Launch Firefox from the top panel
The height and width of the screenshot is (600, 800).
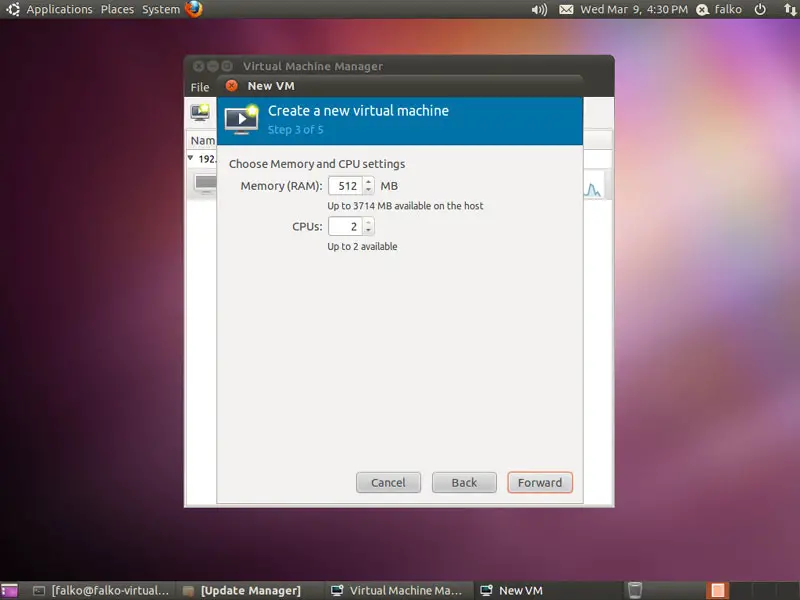tap(194, 9)
